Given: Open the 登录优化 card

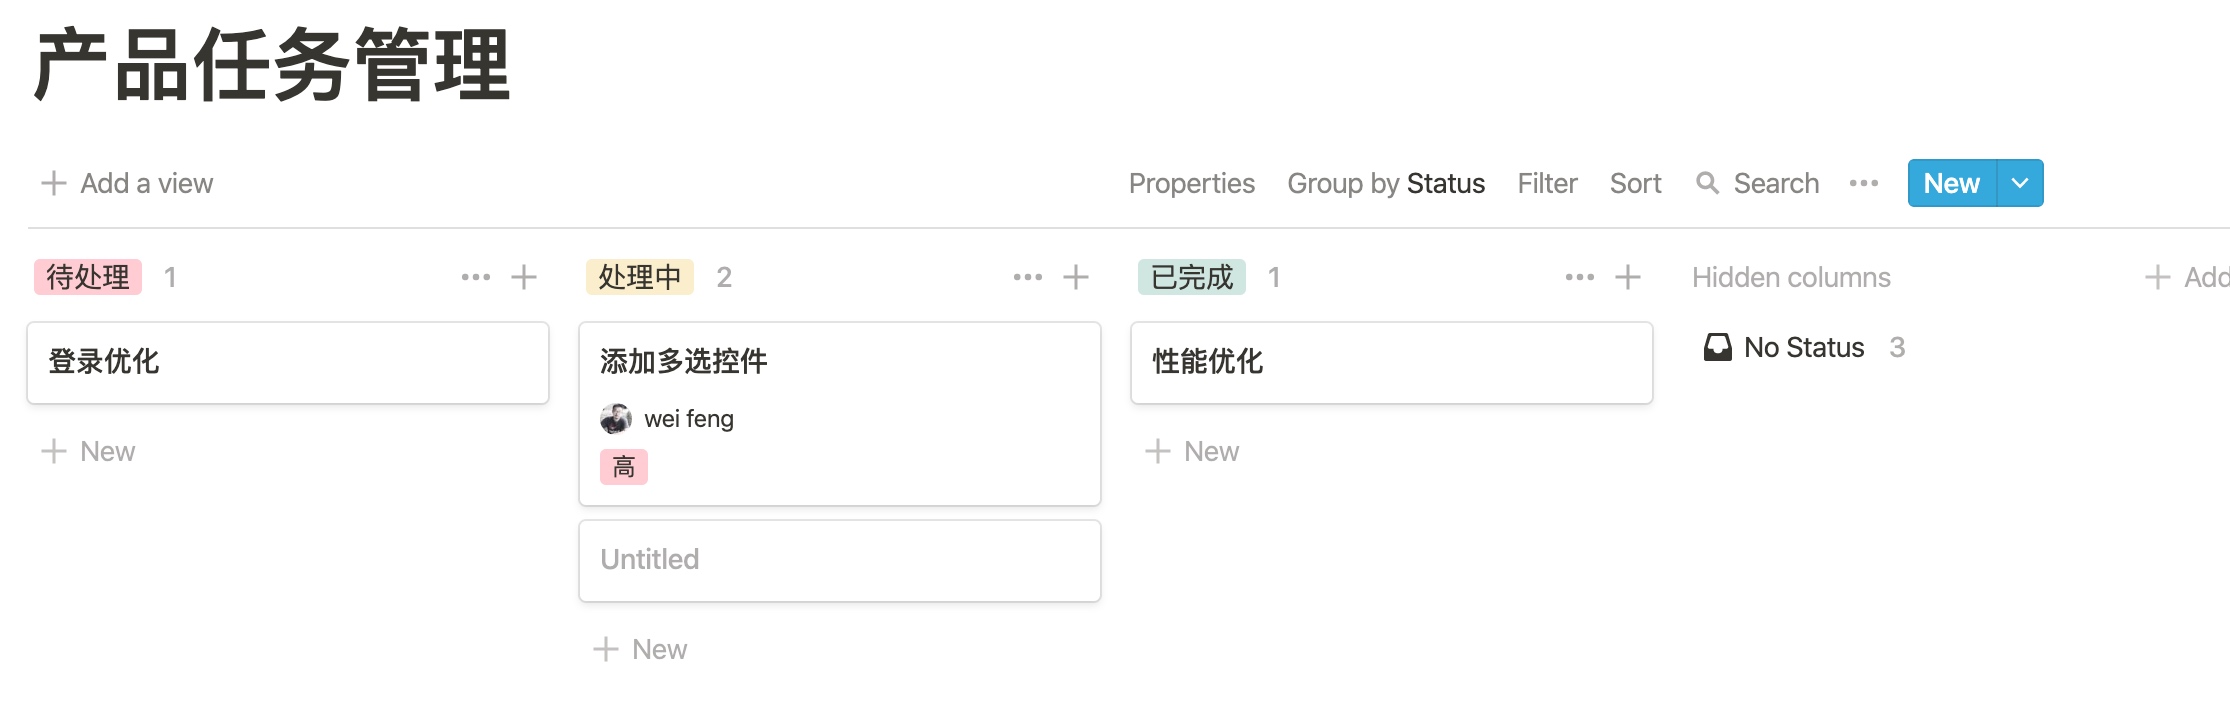Looking at the screenshot, I should [288, 362].
